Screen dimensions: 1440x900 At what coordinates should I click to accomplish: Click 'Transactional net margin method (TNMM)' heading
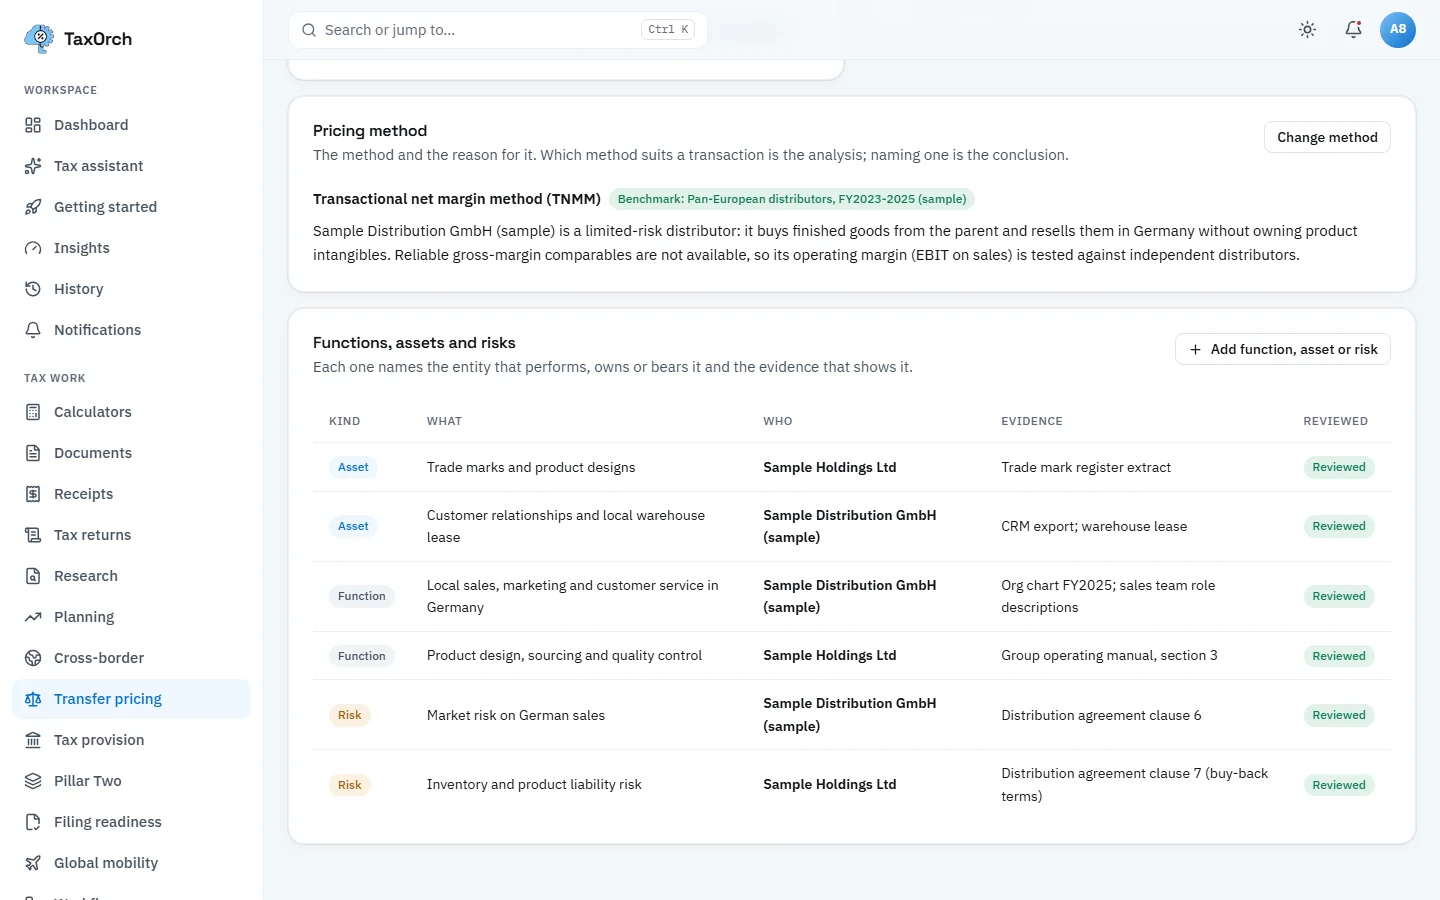pos(457,199)
